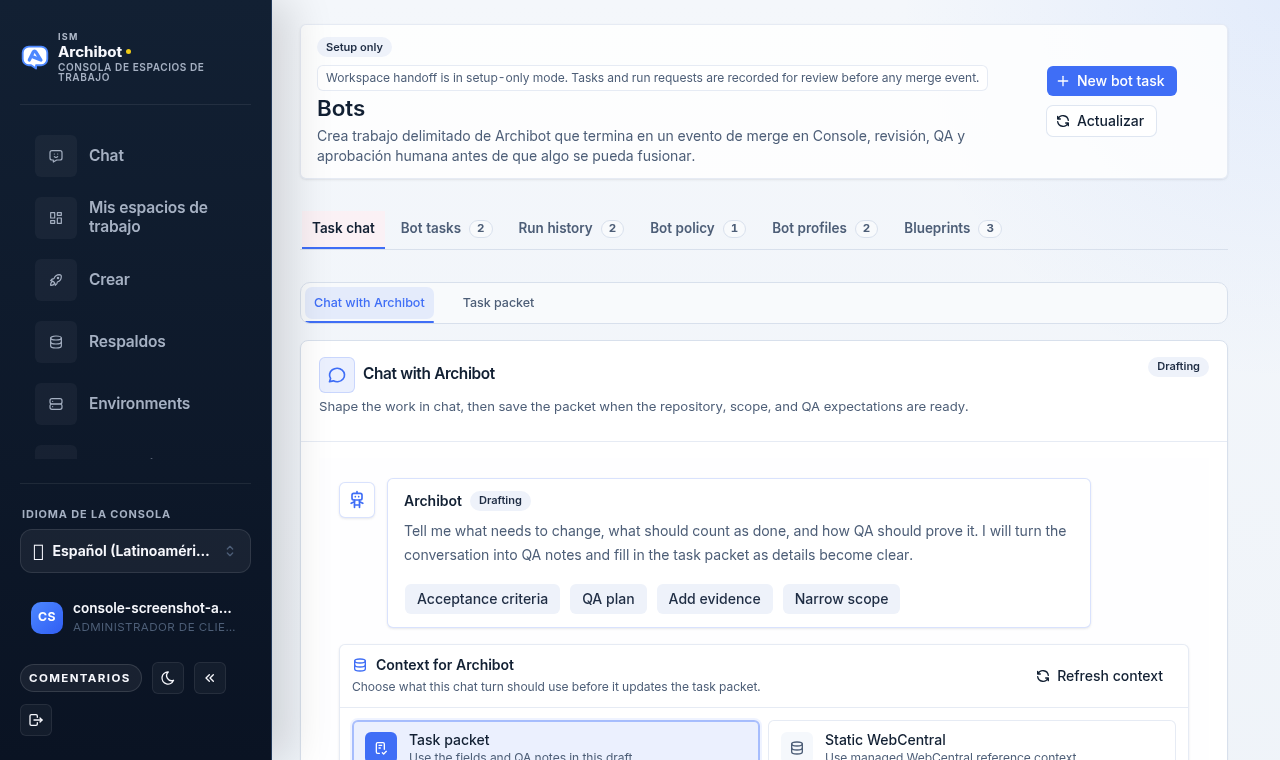This screenshot has height=760, width=1280.
Task: Select the Chat with Archibot sub-tab
Action: pos(369,303)
